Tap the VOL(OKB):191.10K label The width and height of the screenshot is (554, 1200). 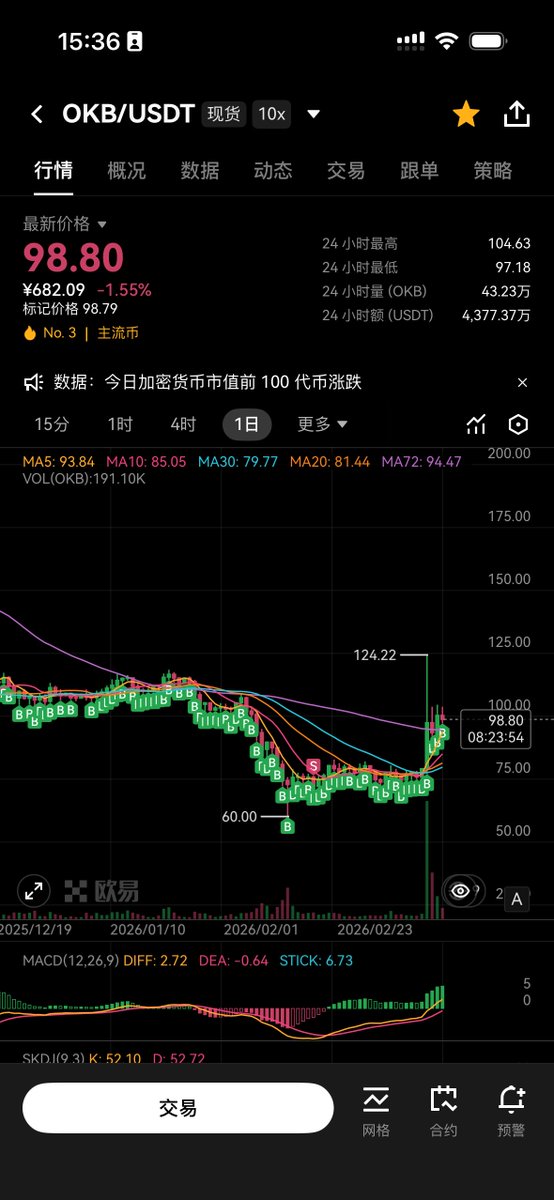[85, 479]
